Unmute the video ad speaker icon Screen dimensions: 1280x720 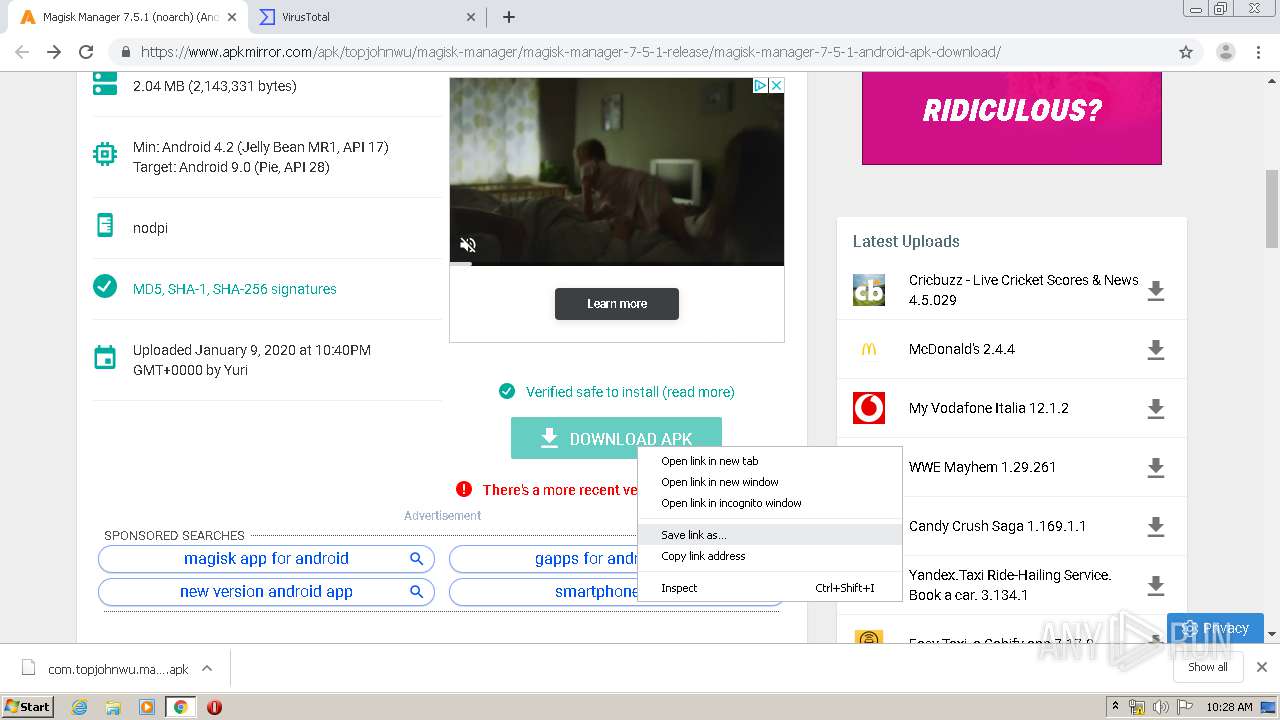click(468, 245)
